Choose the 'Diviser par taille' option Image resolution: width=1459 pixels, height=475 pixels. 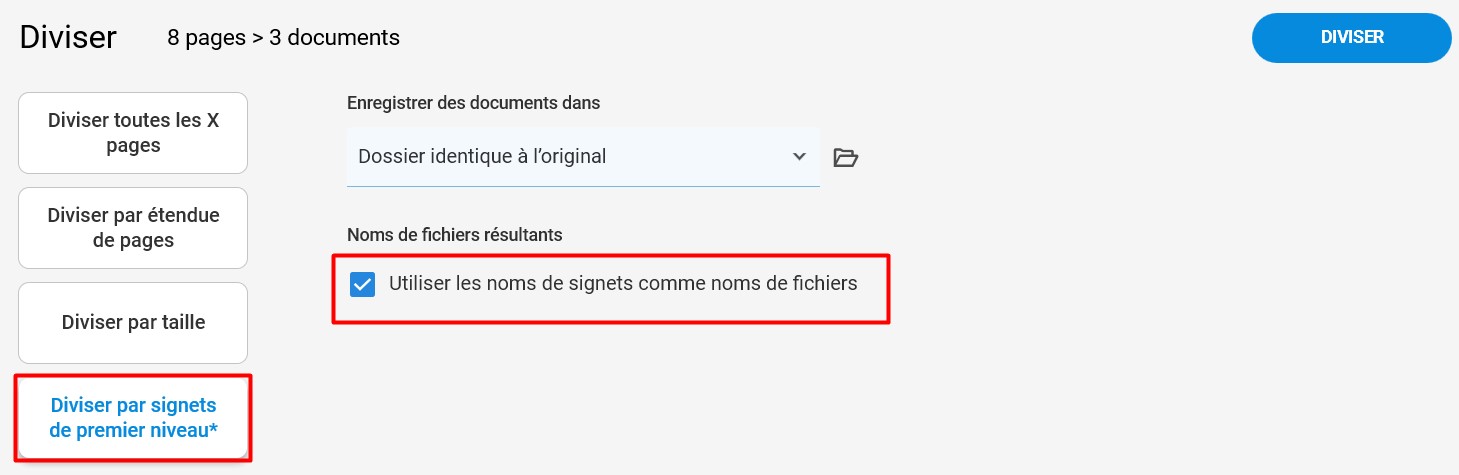click(x=133, y=323)
